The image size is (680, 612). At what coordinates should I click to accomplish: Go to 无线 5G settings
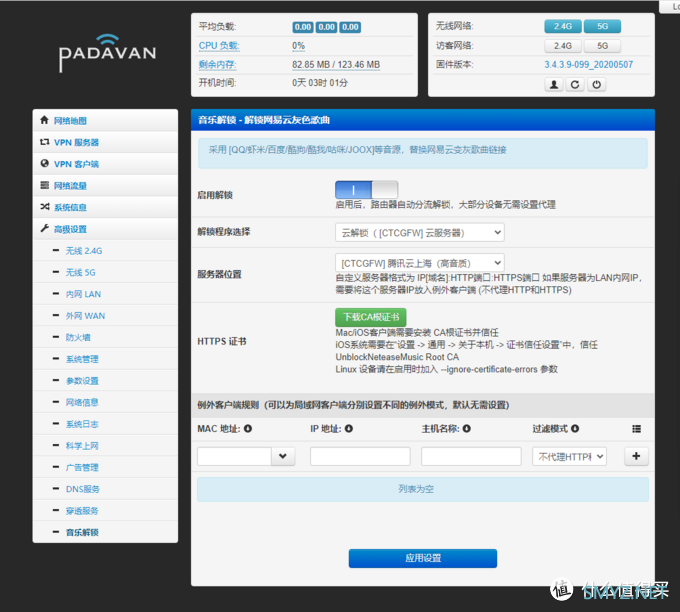coord(105,272)
